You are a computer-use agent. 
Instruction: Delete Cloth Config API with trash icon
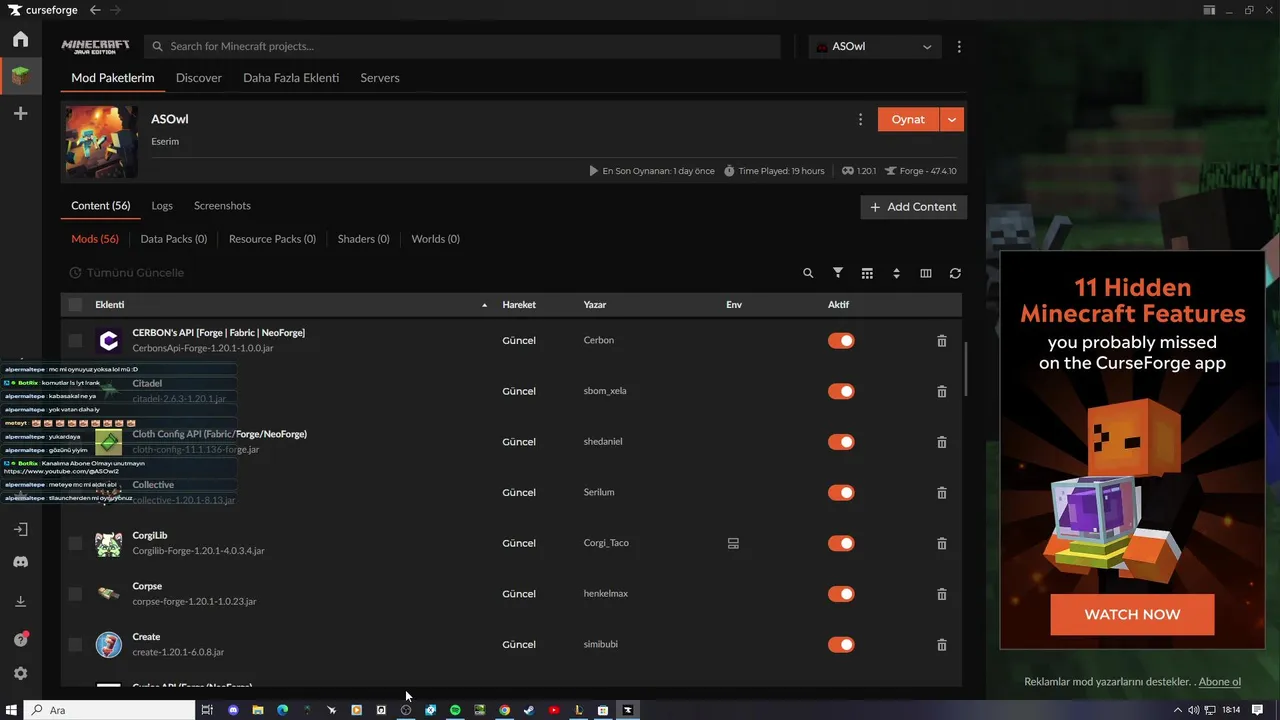coord(941,442)
